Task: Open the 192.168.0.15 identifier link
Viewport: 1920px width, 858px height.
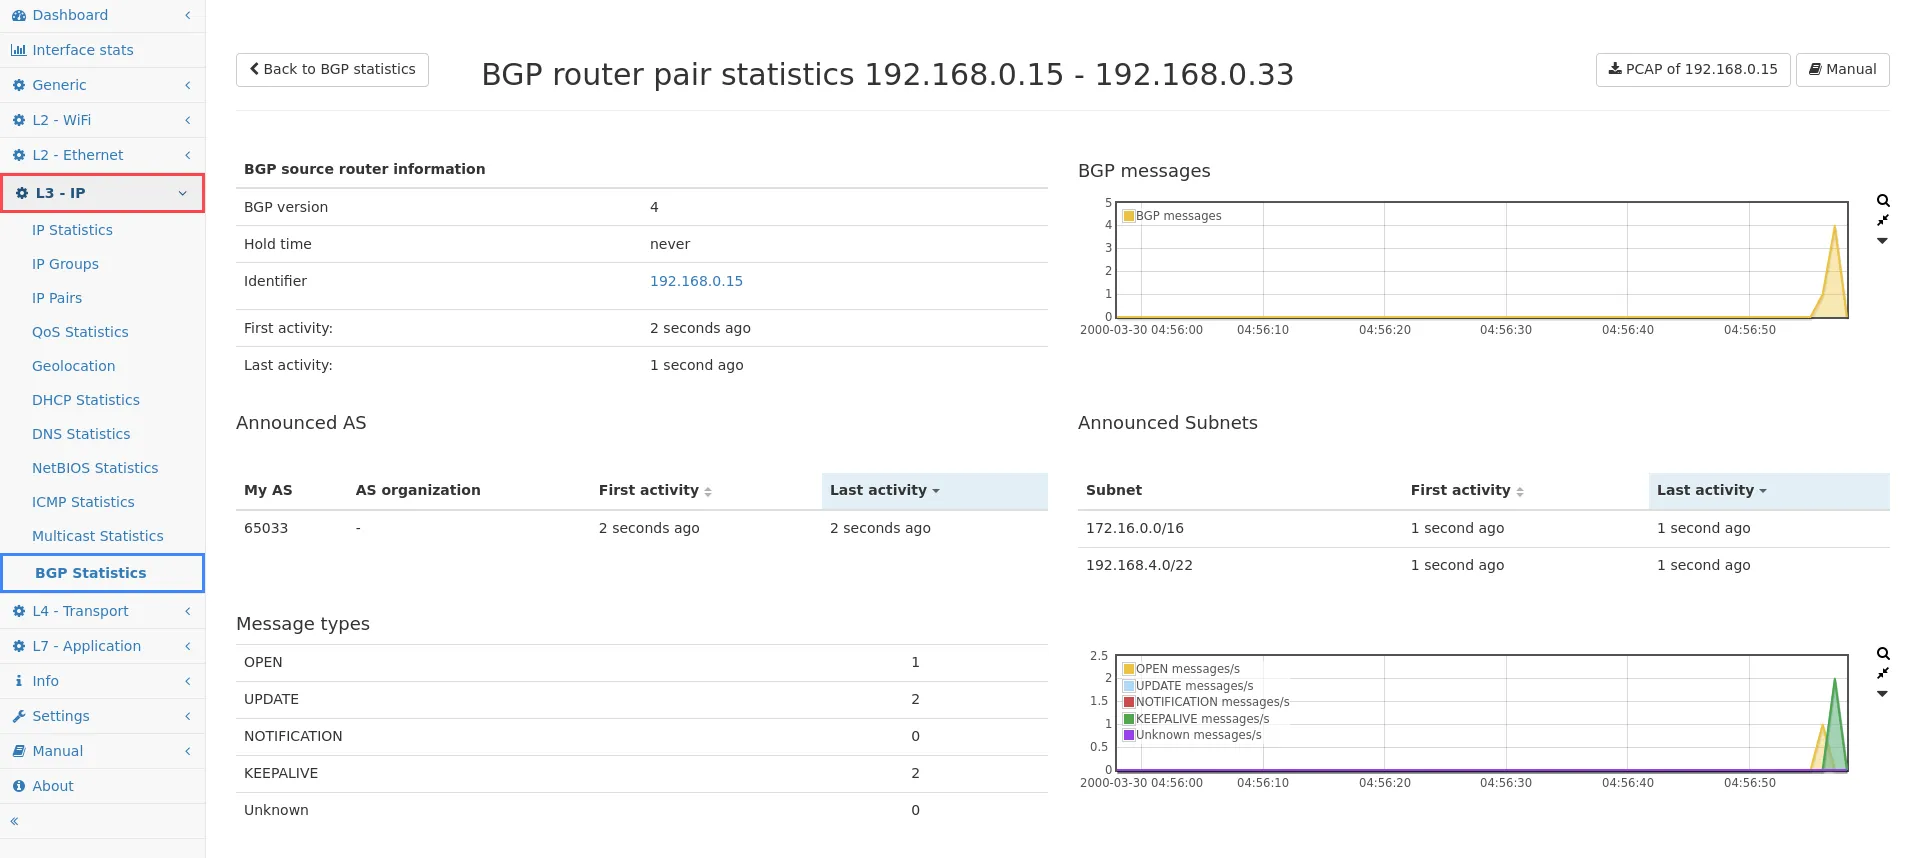Action: (696, 281)
